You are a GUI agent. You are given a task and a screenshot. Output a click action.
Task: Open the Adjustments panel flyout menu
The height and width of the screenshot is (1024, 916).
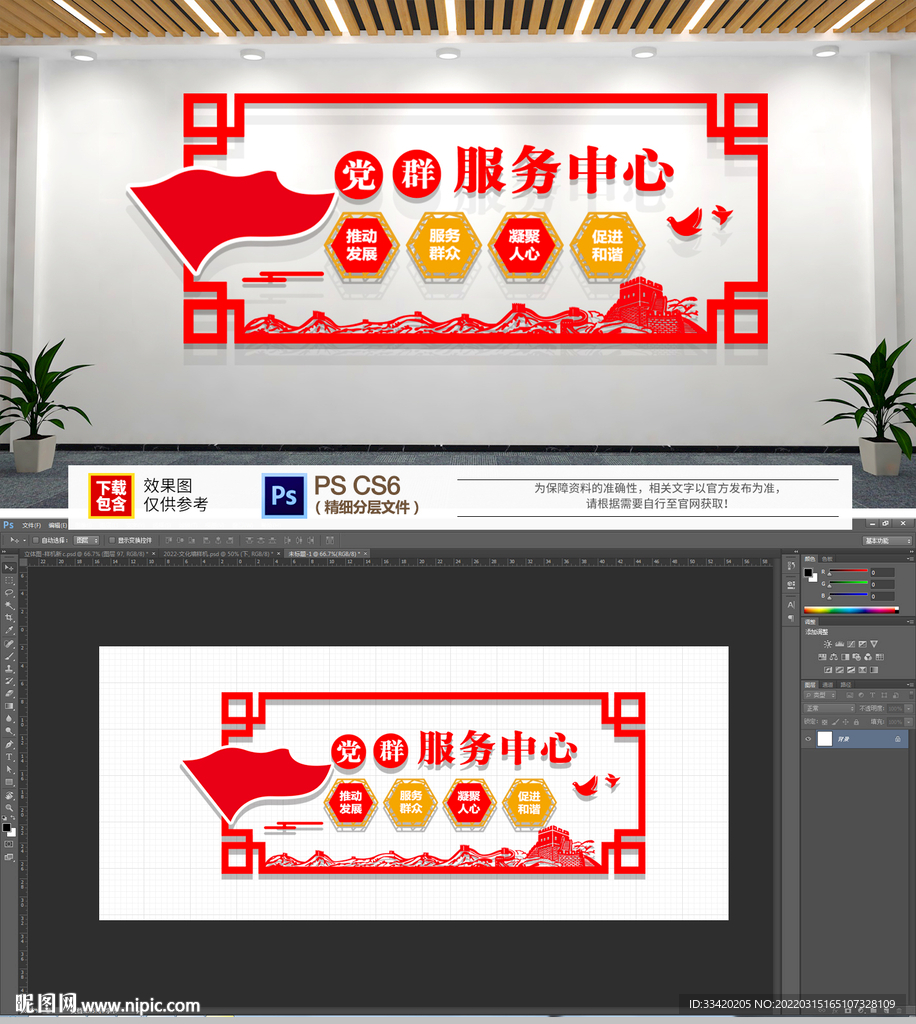tap(909, 622)
